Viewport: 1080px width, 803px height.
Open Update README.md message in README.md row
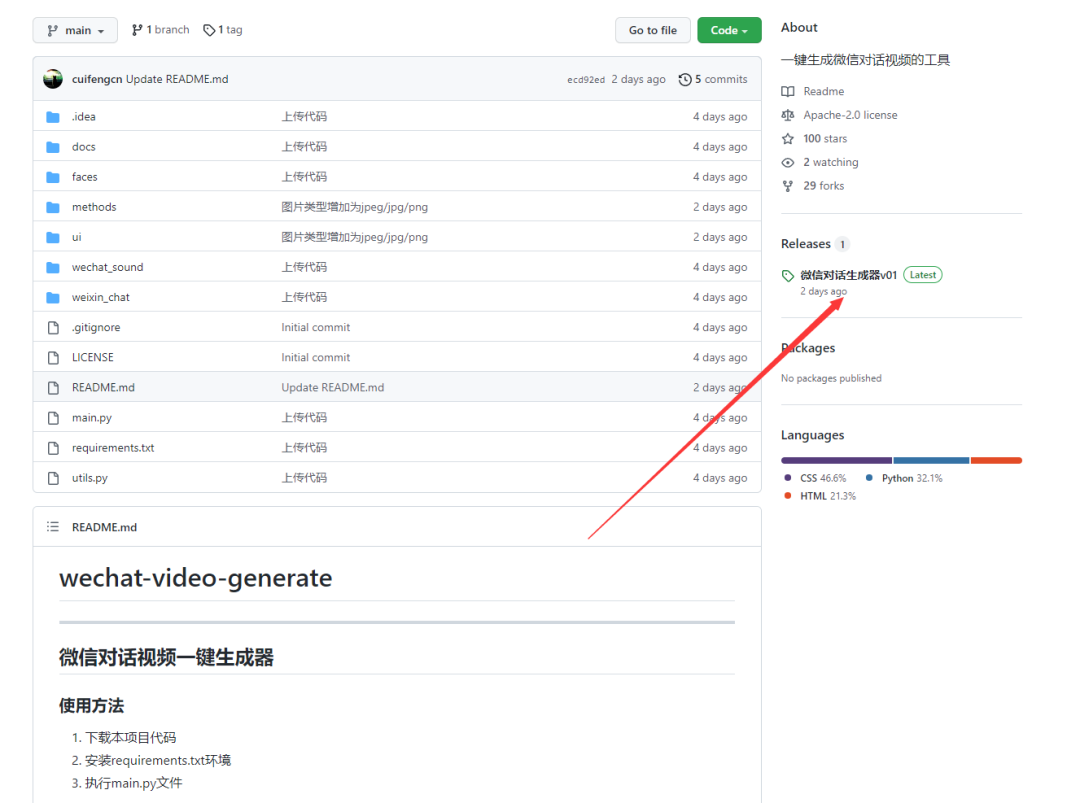333,387
